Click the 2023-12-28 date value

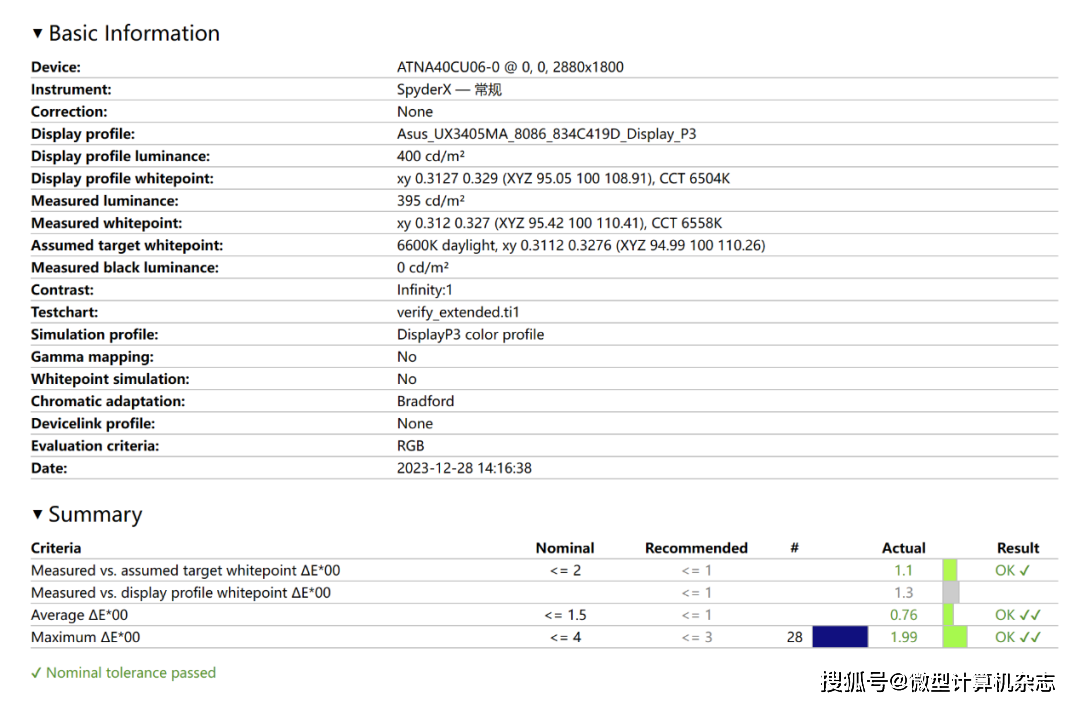click(x=464, y=468)
